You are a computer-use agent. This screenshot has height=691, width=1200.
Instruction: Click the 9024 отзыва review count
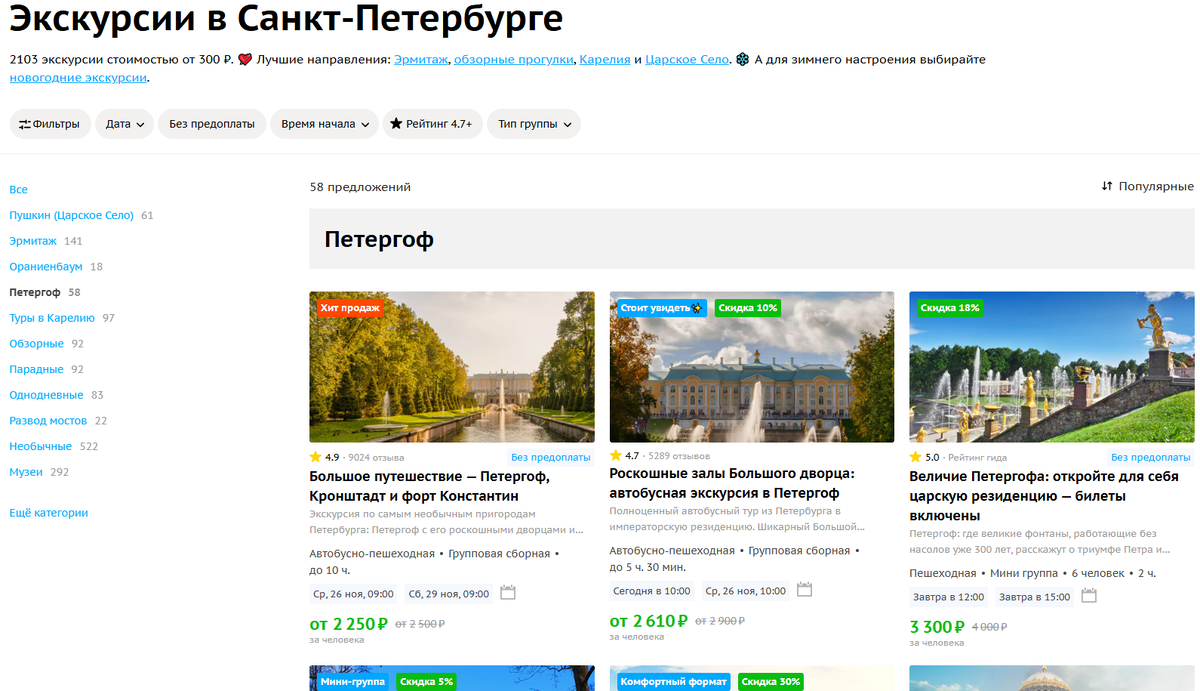coord(376,457)
